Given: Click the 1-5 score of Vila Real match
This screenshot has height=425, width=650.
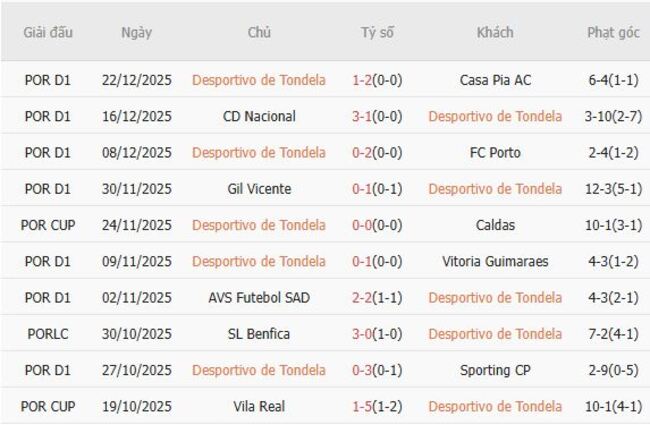Looking at the screenshot, I should coord(364,406).
